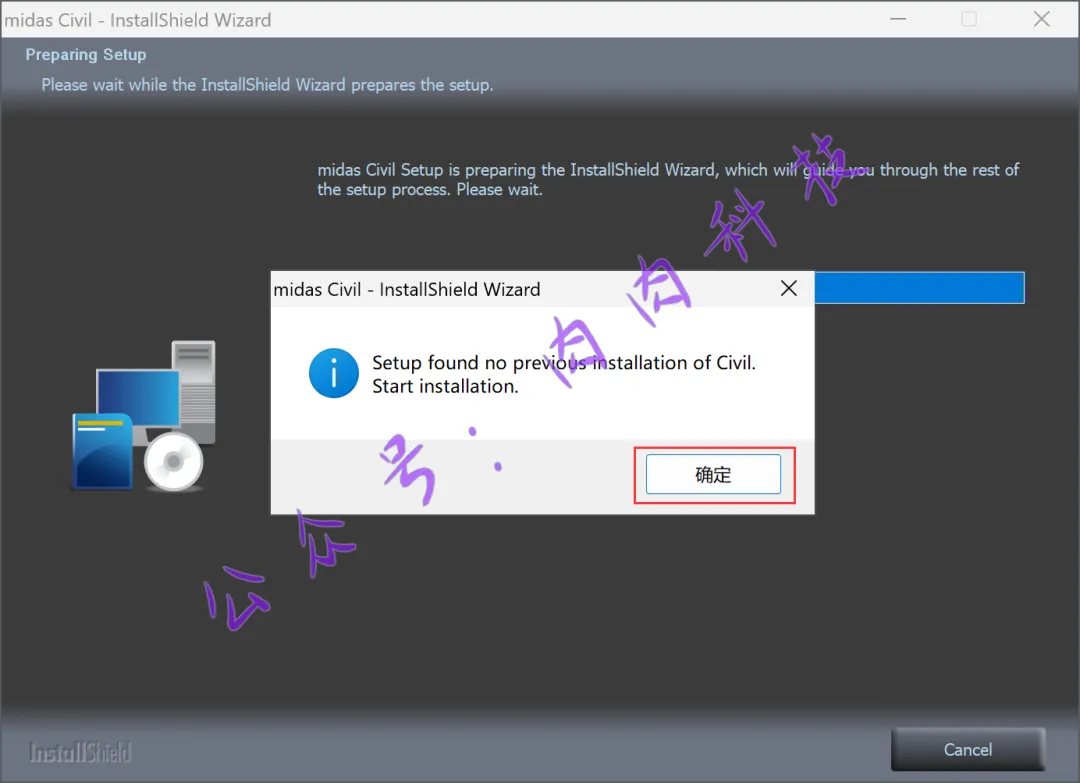
Task: Click the InstallShield logo at bottom left
Action: [80, 753]
